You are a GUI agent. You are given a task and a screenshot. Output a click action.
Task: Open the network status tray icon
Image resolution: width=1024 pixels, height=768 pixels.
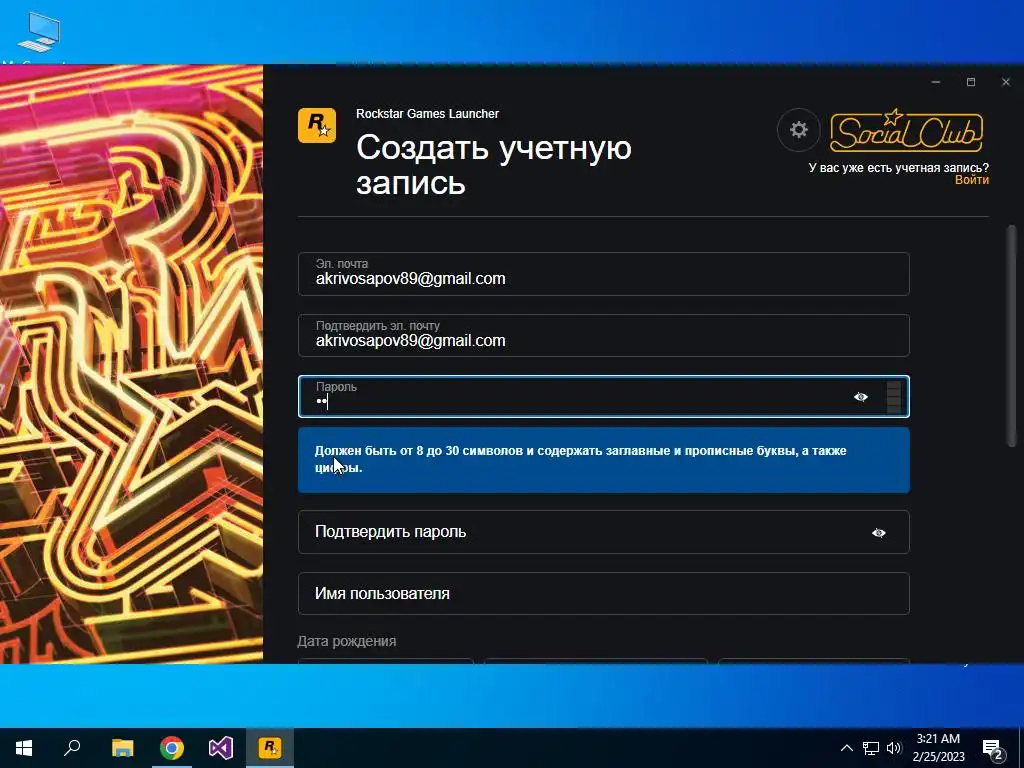click(871, 748)
